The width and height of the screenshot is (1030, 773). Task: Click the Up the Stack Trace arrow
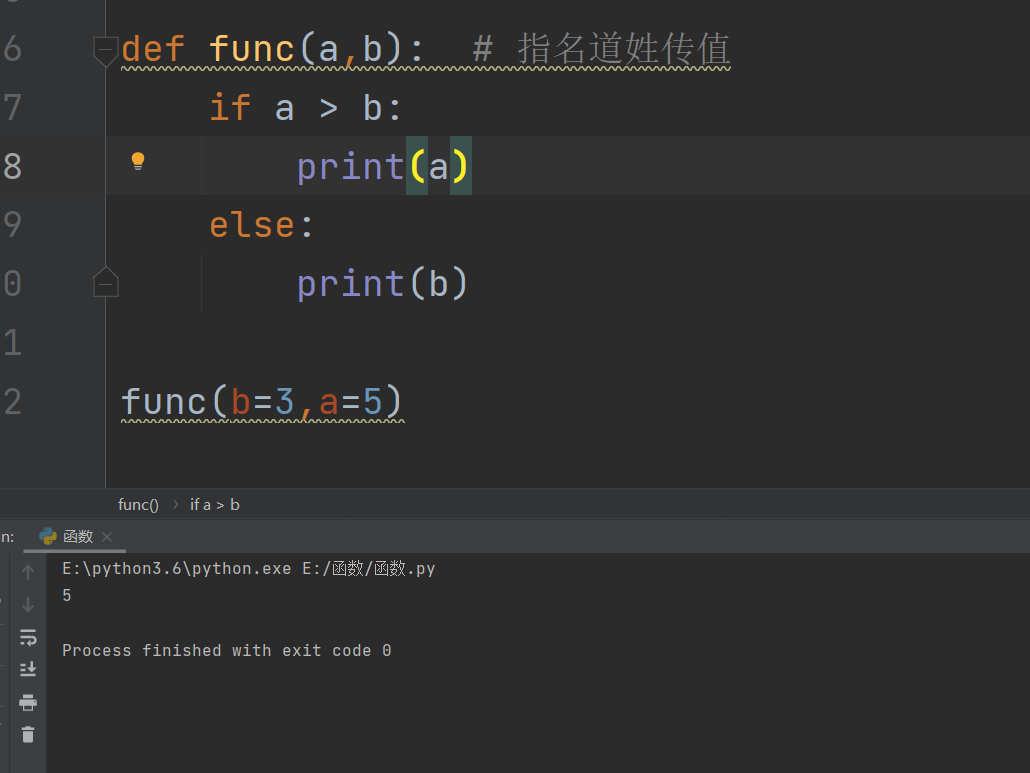(x=28, y=572)
